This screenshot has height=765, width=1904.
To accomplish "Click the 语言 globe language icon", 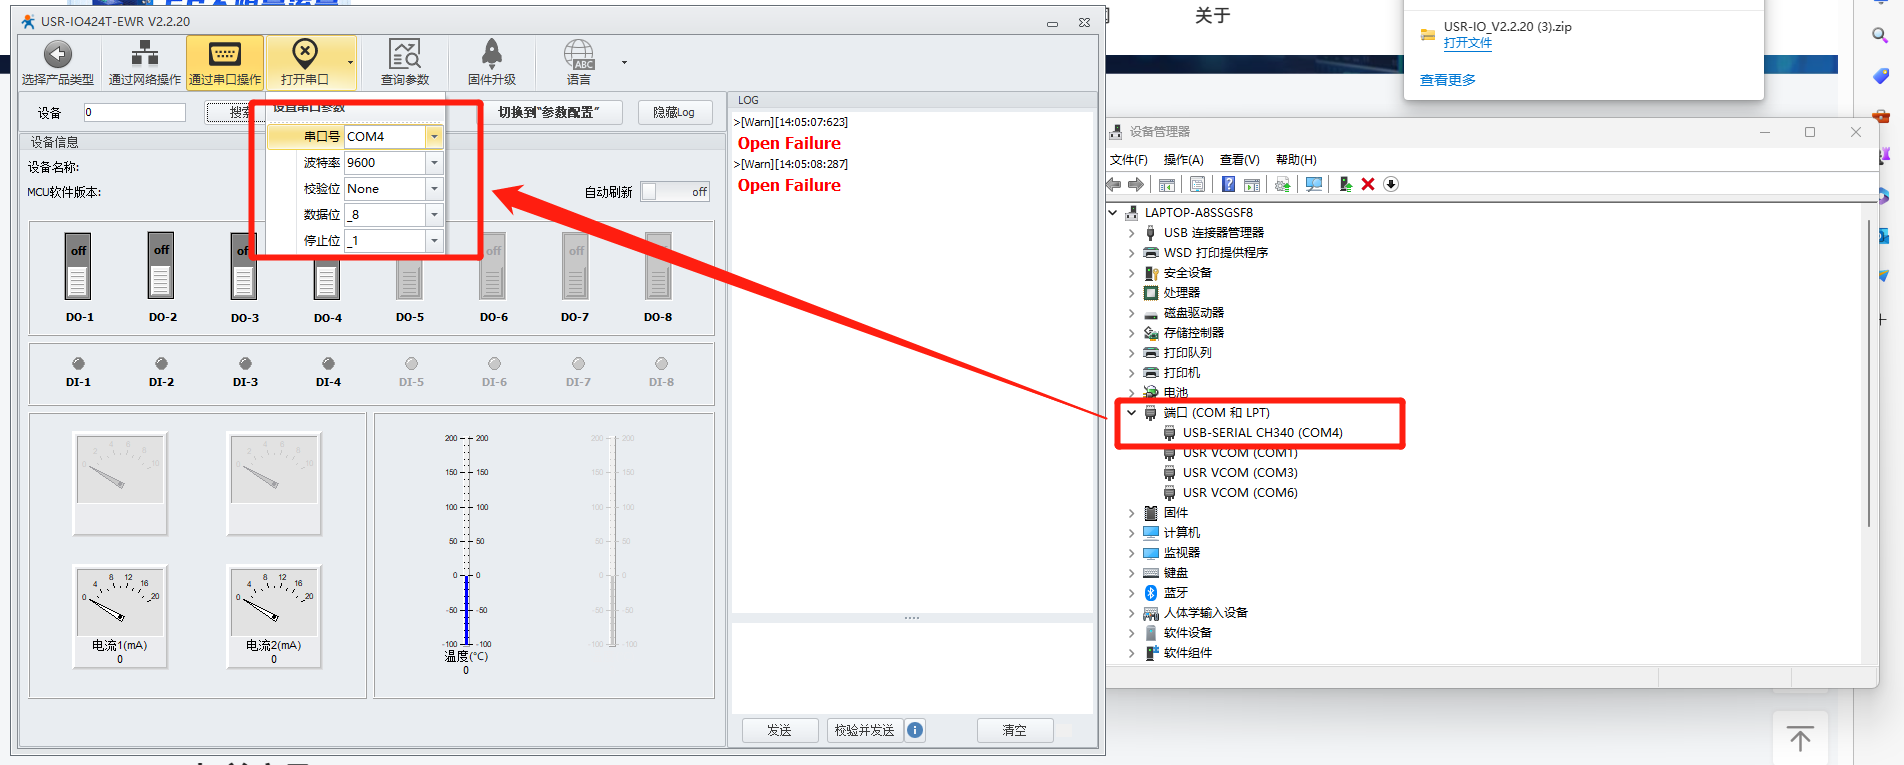I will pos(578,55).
